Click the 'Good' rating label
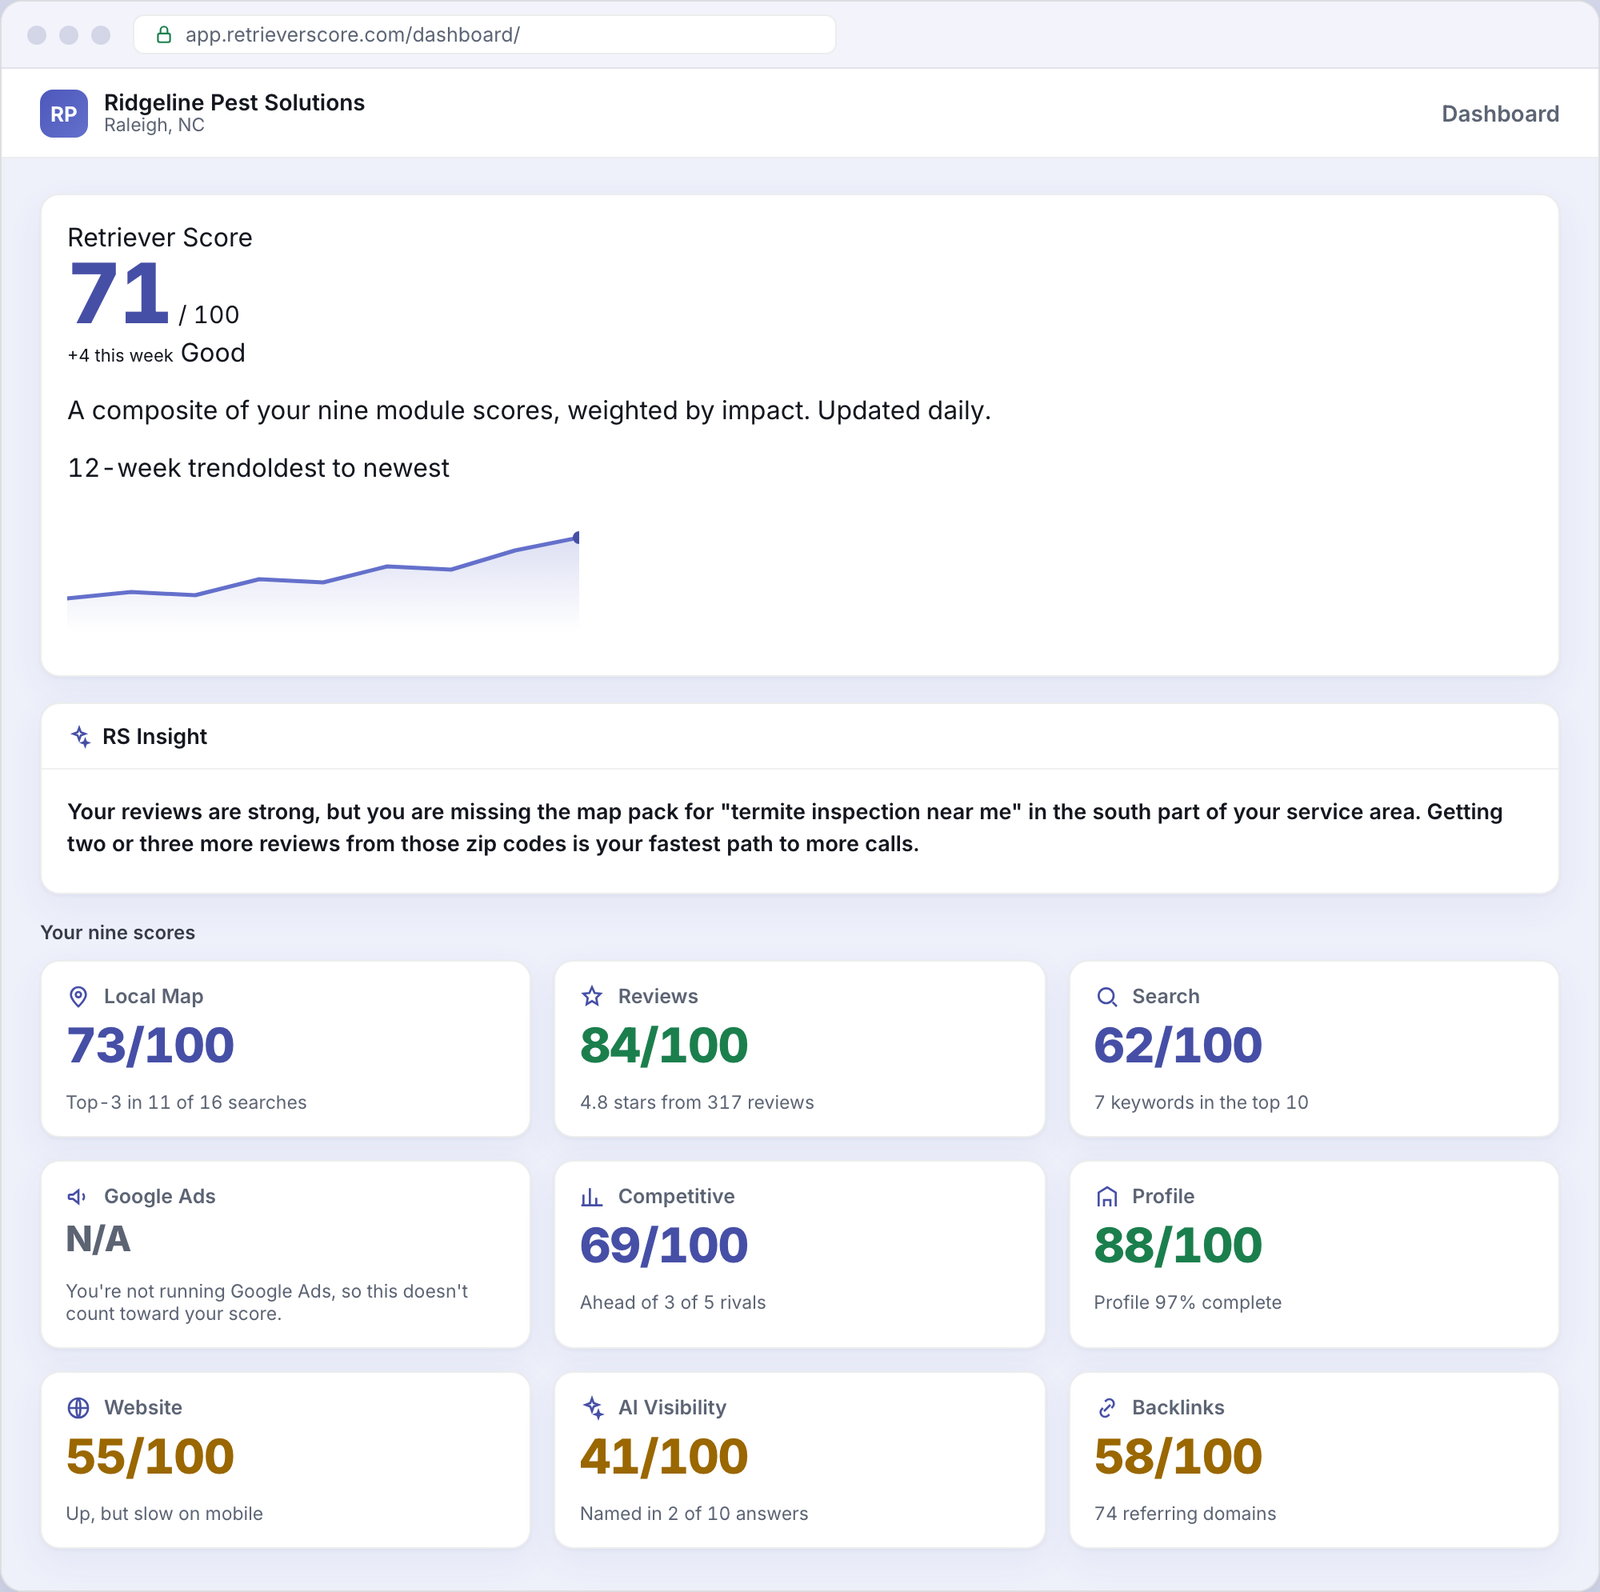The image size is (1600, 1592). (x=213, y=353)
